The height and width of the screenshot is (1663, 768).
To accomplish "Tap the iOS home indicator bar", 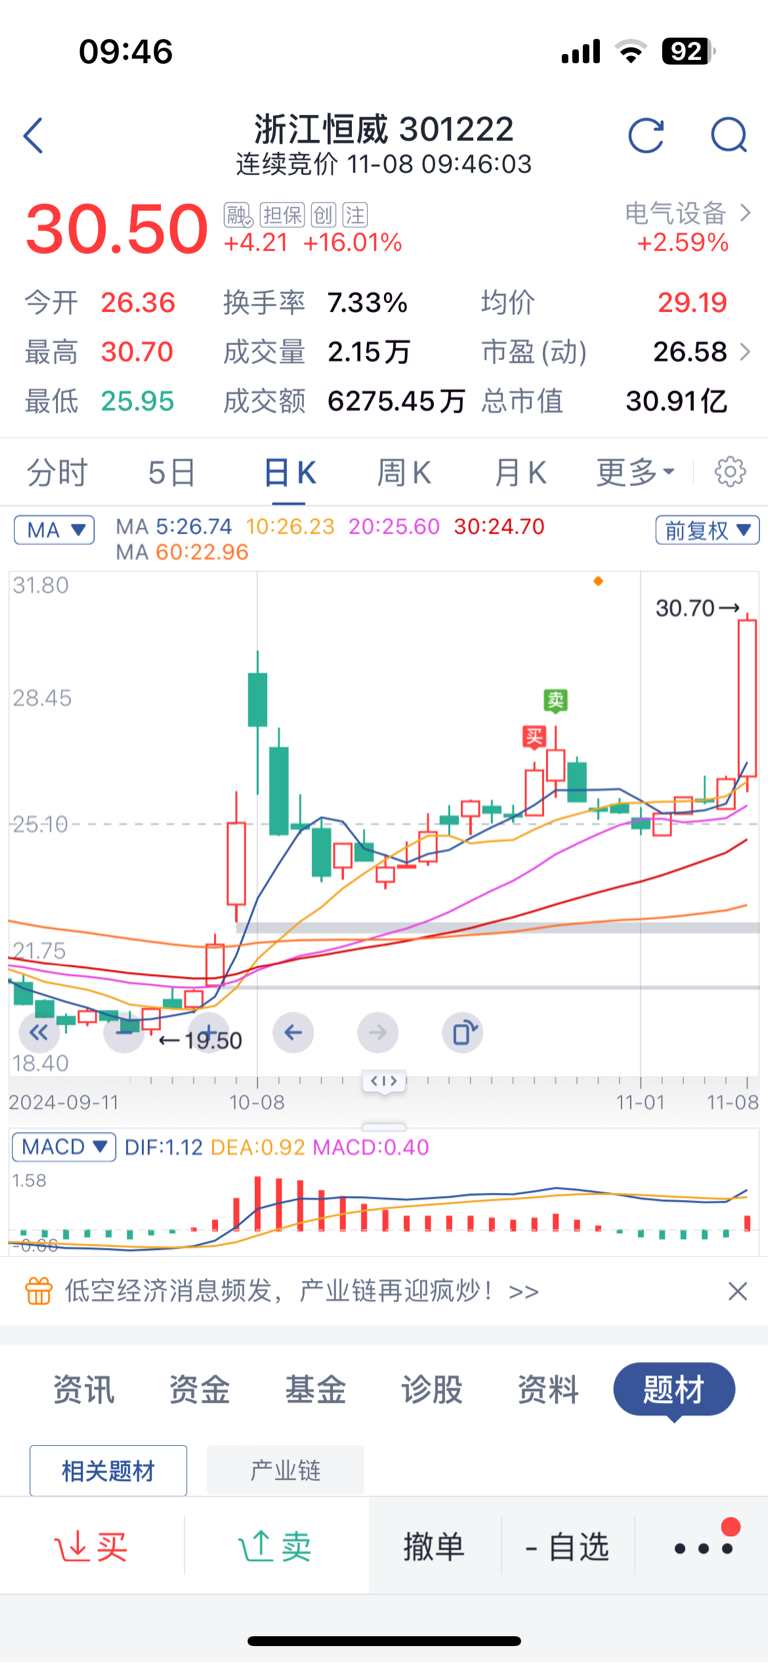I will (384, 1640).
